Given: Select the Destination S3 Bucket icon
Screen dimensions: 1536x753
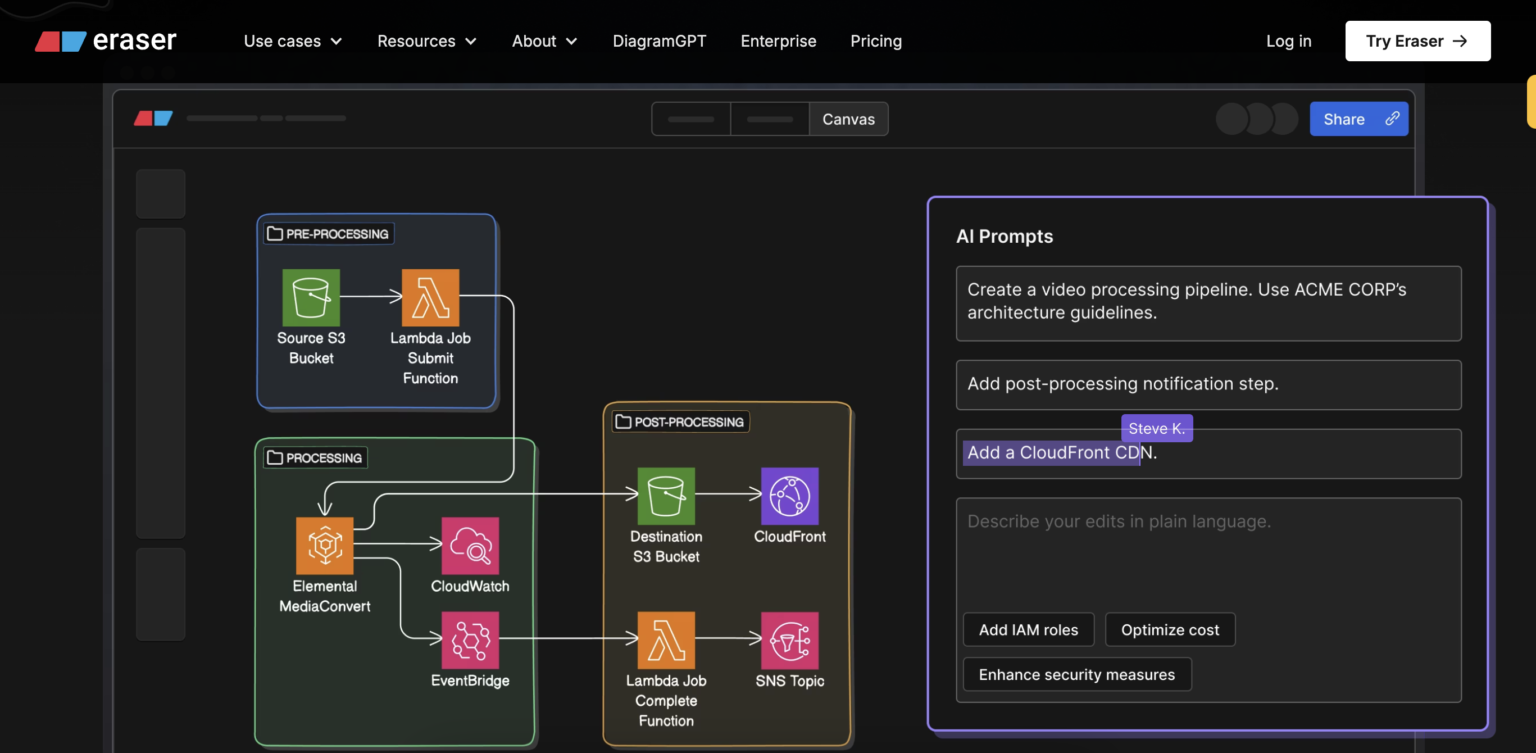Looking at the screenshot, I should point(666,496).
